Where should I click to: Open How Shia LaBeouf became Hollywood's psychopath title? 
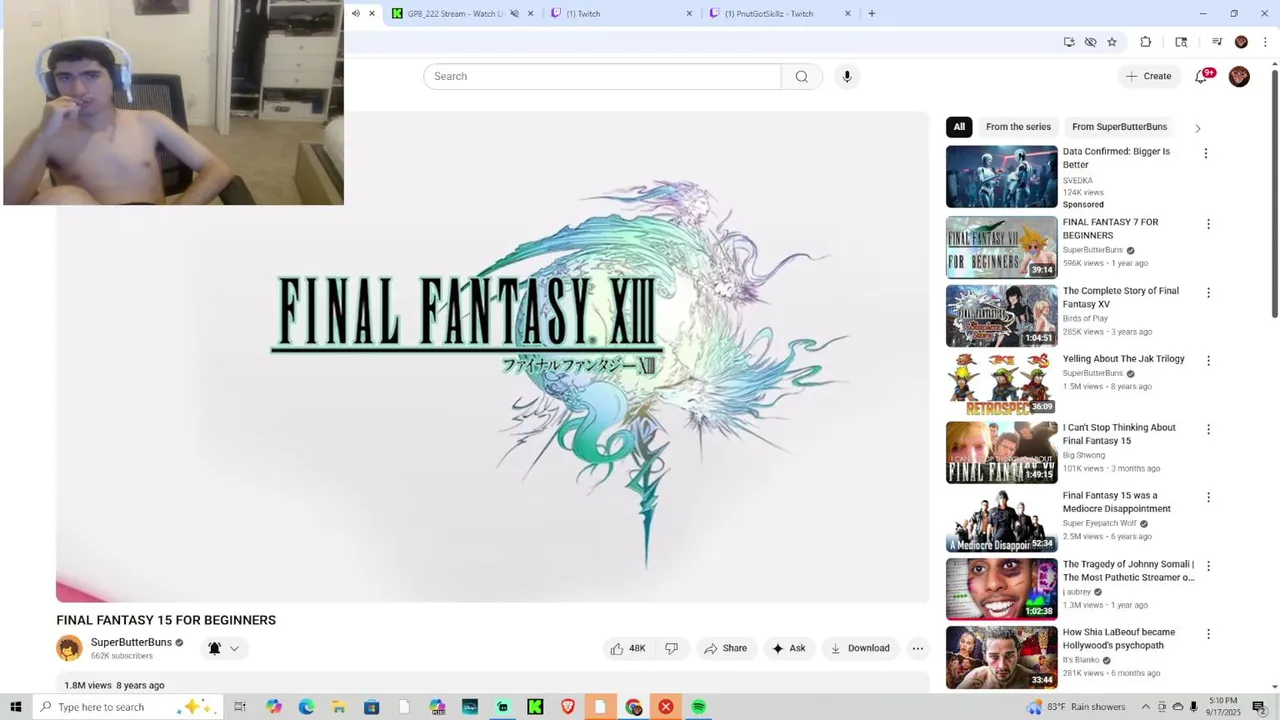click(1118, 639)
